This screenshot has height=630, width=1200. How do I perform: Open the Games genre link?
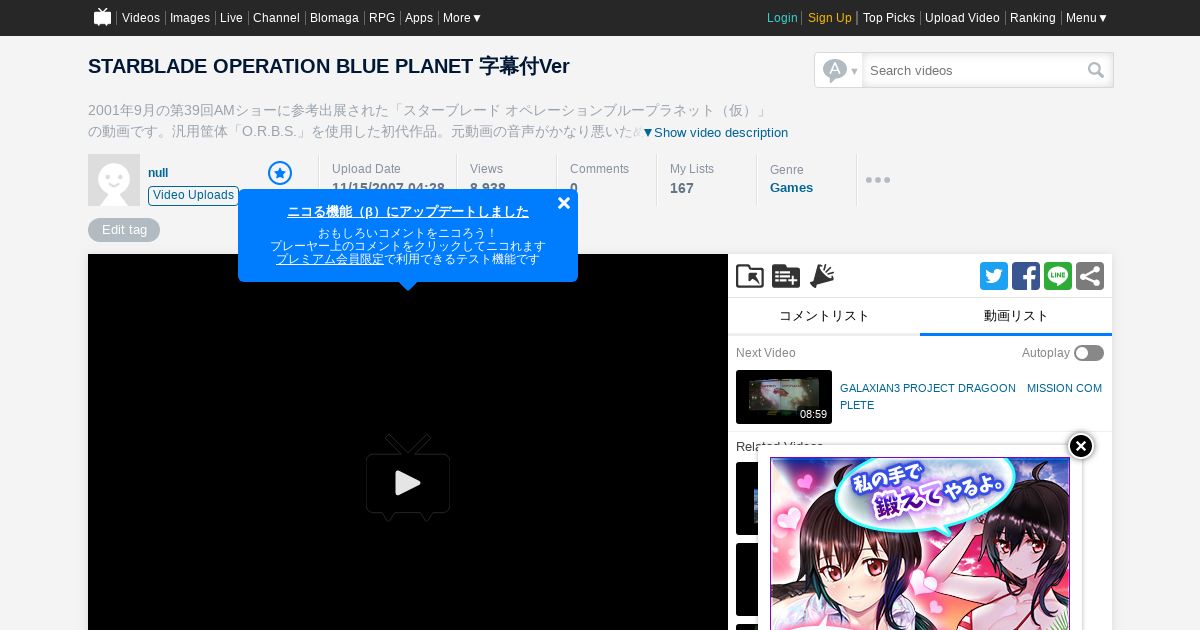[x=791, y=188]
